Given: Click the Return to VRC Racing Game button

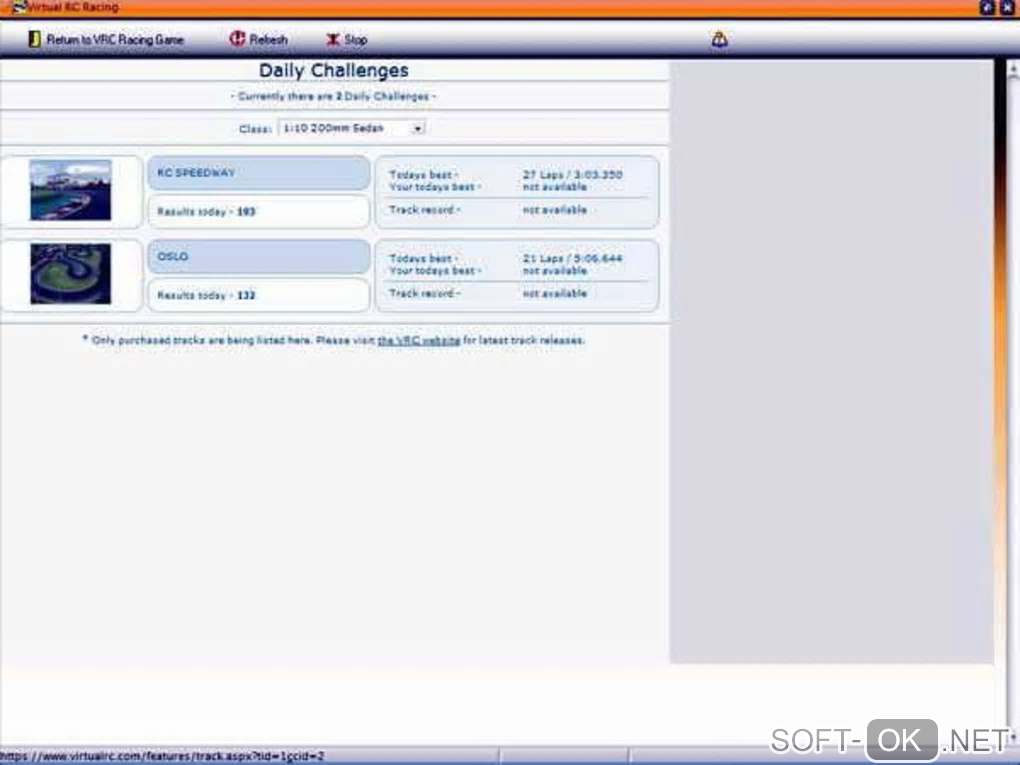Looking at the screenshot, I should click(106, 40).
